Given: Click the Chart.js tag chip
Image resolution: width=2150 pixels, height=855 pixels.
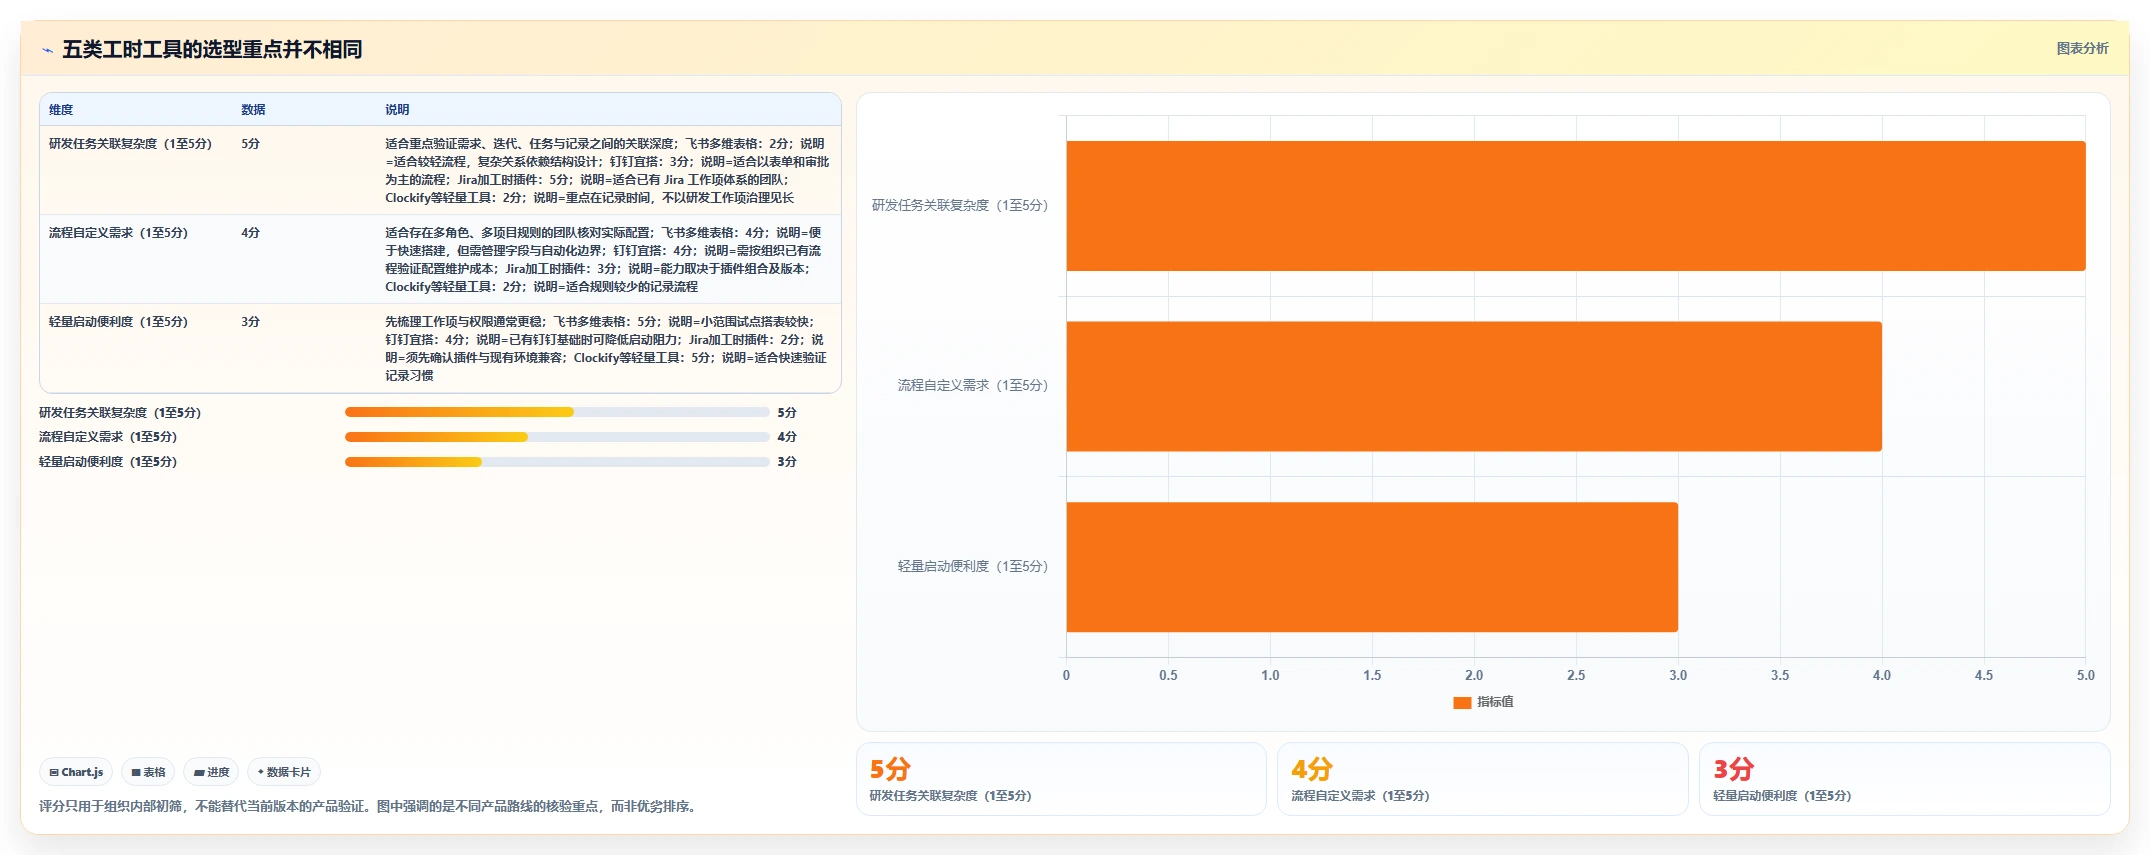Looking at the screenshot, I should coord(76,772).
